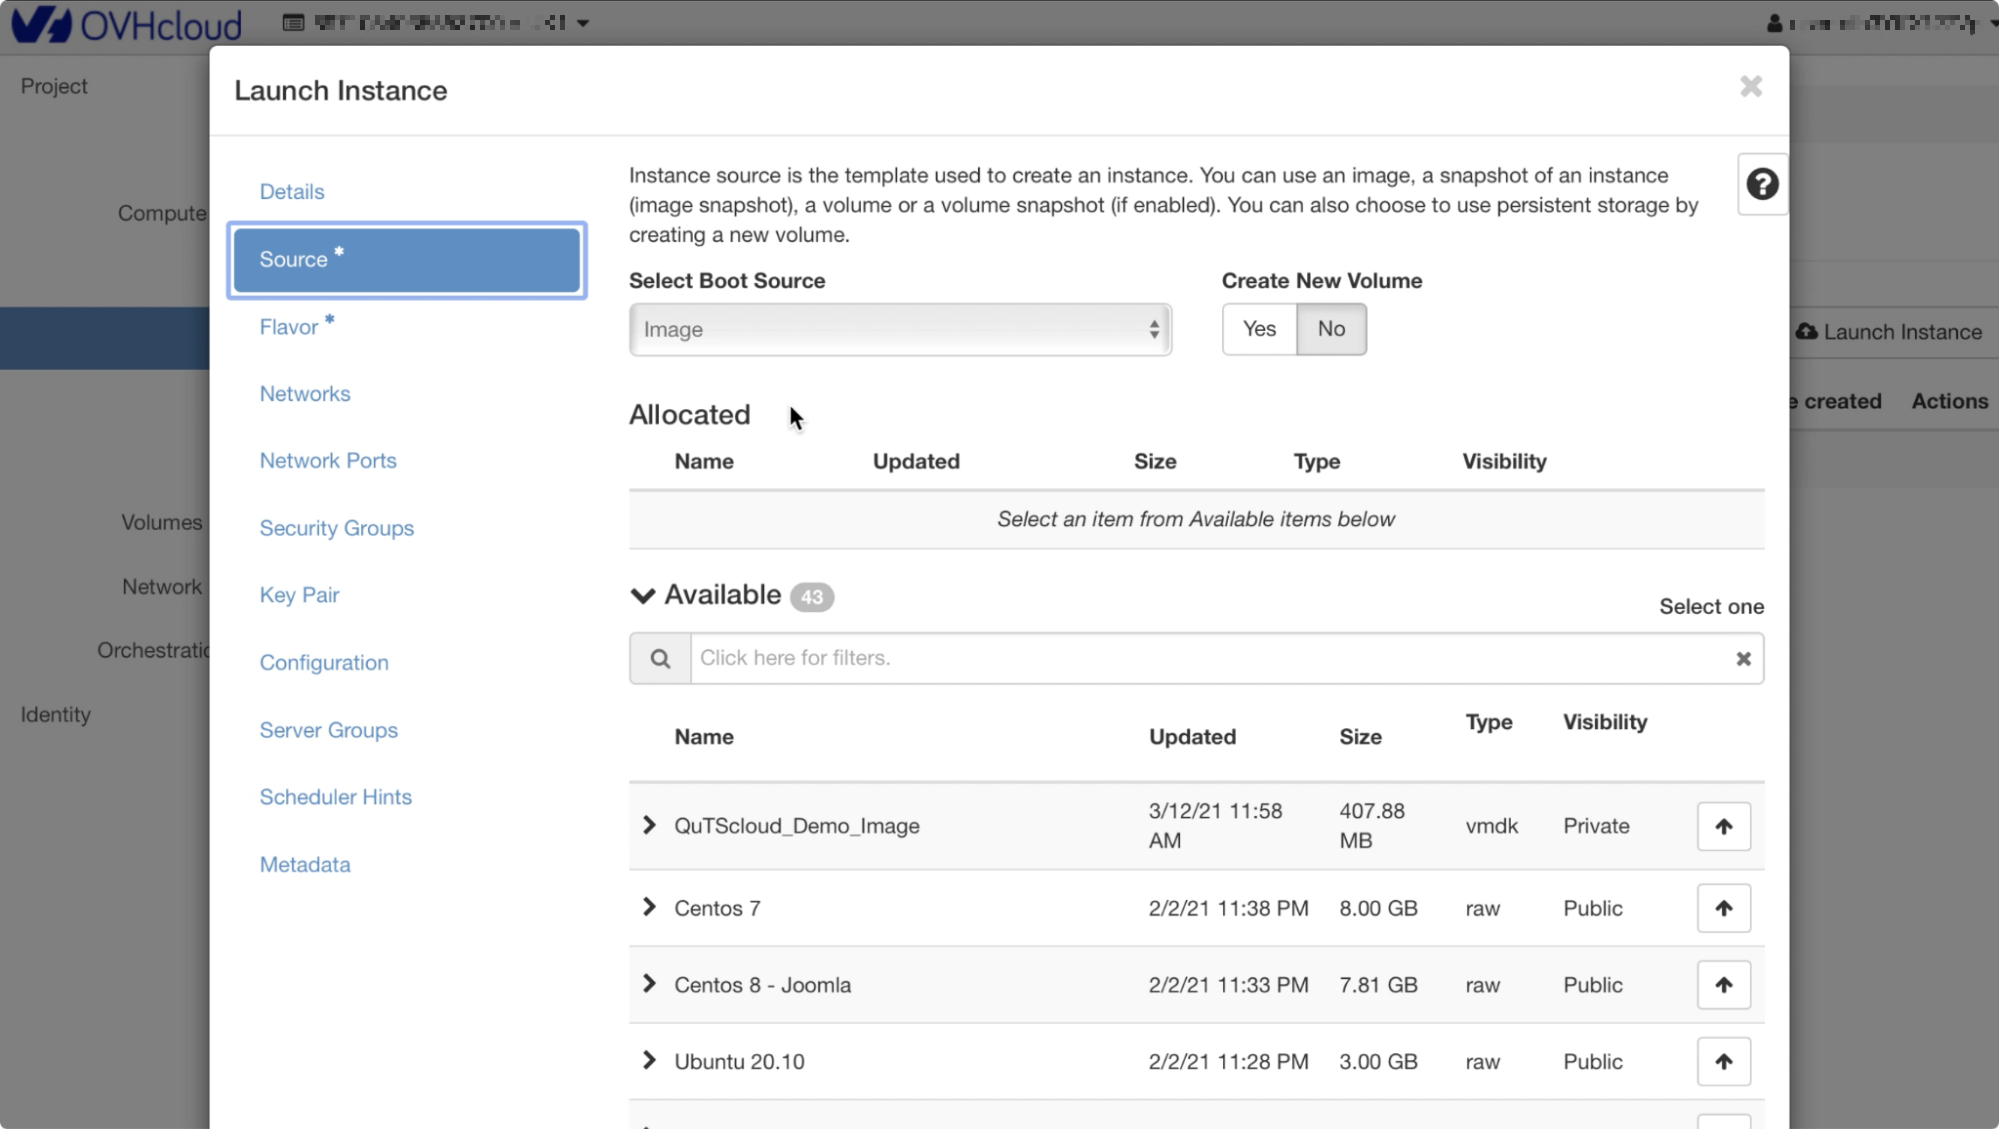1999x1130 pixels.
Task: Allocate the Ubuntu 20.10 image with its up arrow
Action: 1723,1062
